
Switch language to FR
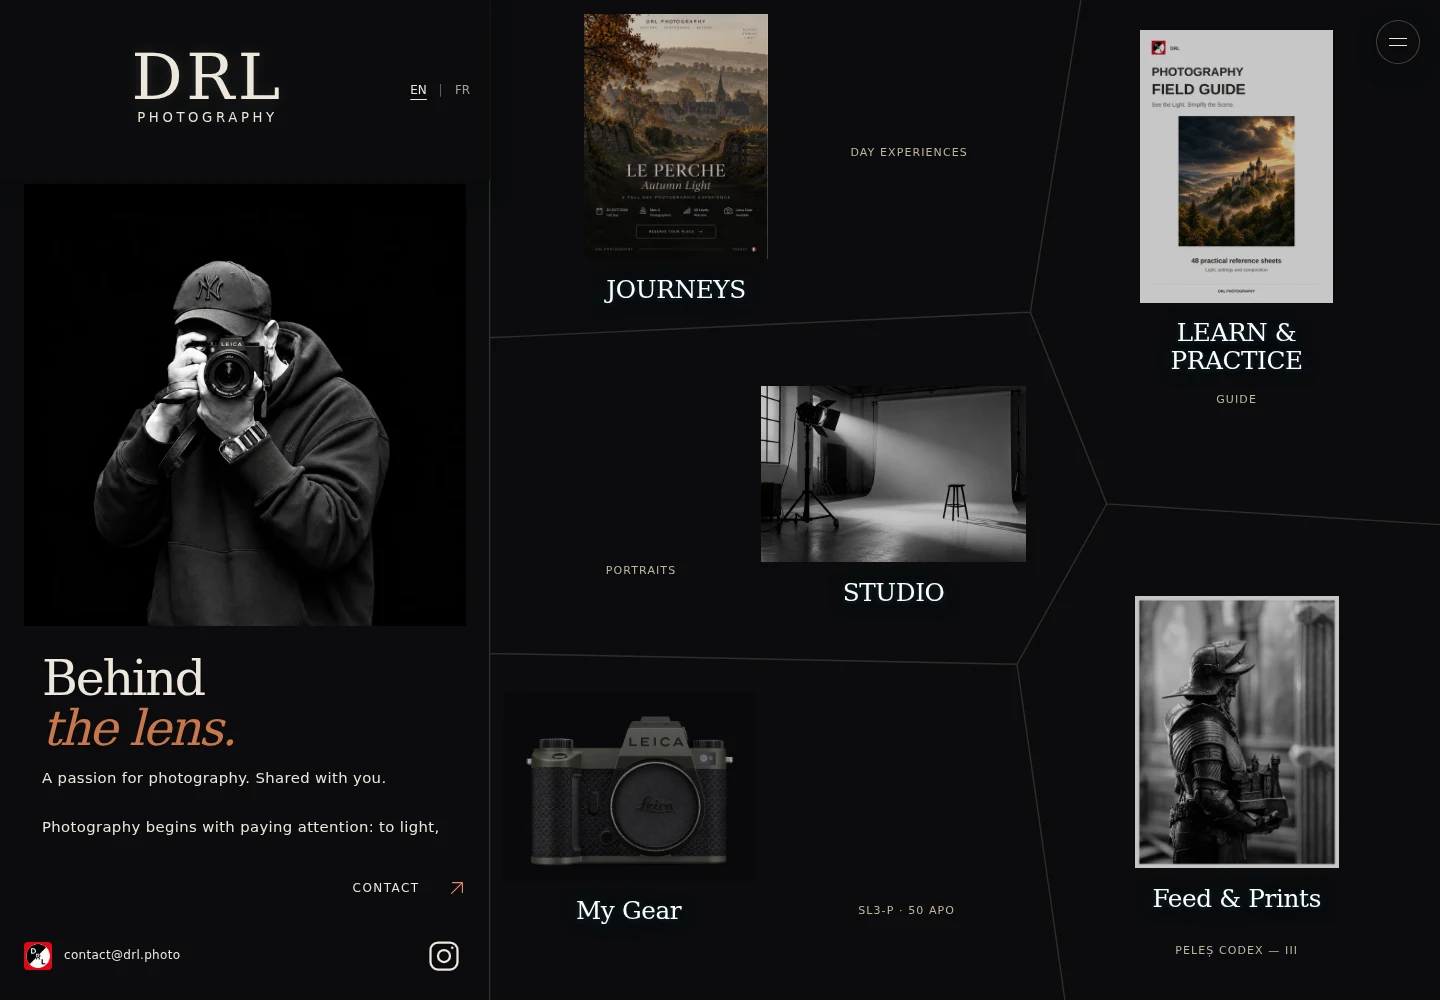pyautogui.click(x=462, y=90)
